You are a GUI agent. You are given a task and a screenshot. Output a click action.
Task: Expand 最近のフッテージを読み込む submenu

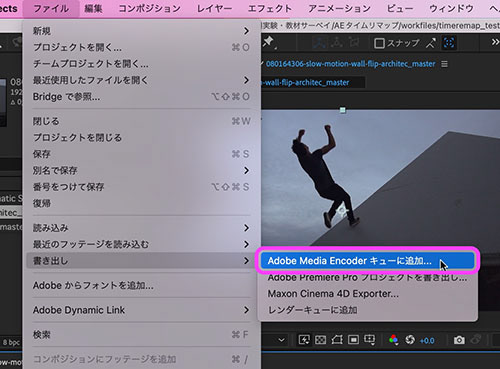click(246, 244)
